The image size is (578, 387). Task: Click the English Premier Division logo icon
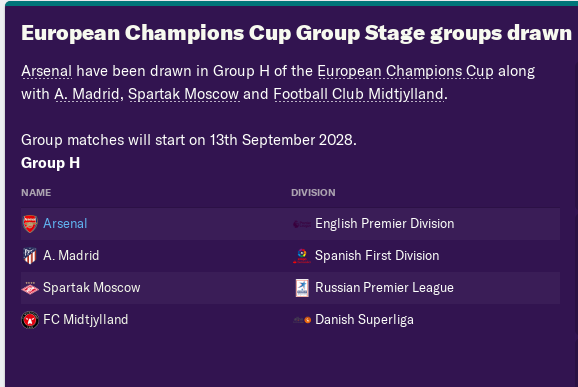(302, 224)
